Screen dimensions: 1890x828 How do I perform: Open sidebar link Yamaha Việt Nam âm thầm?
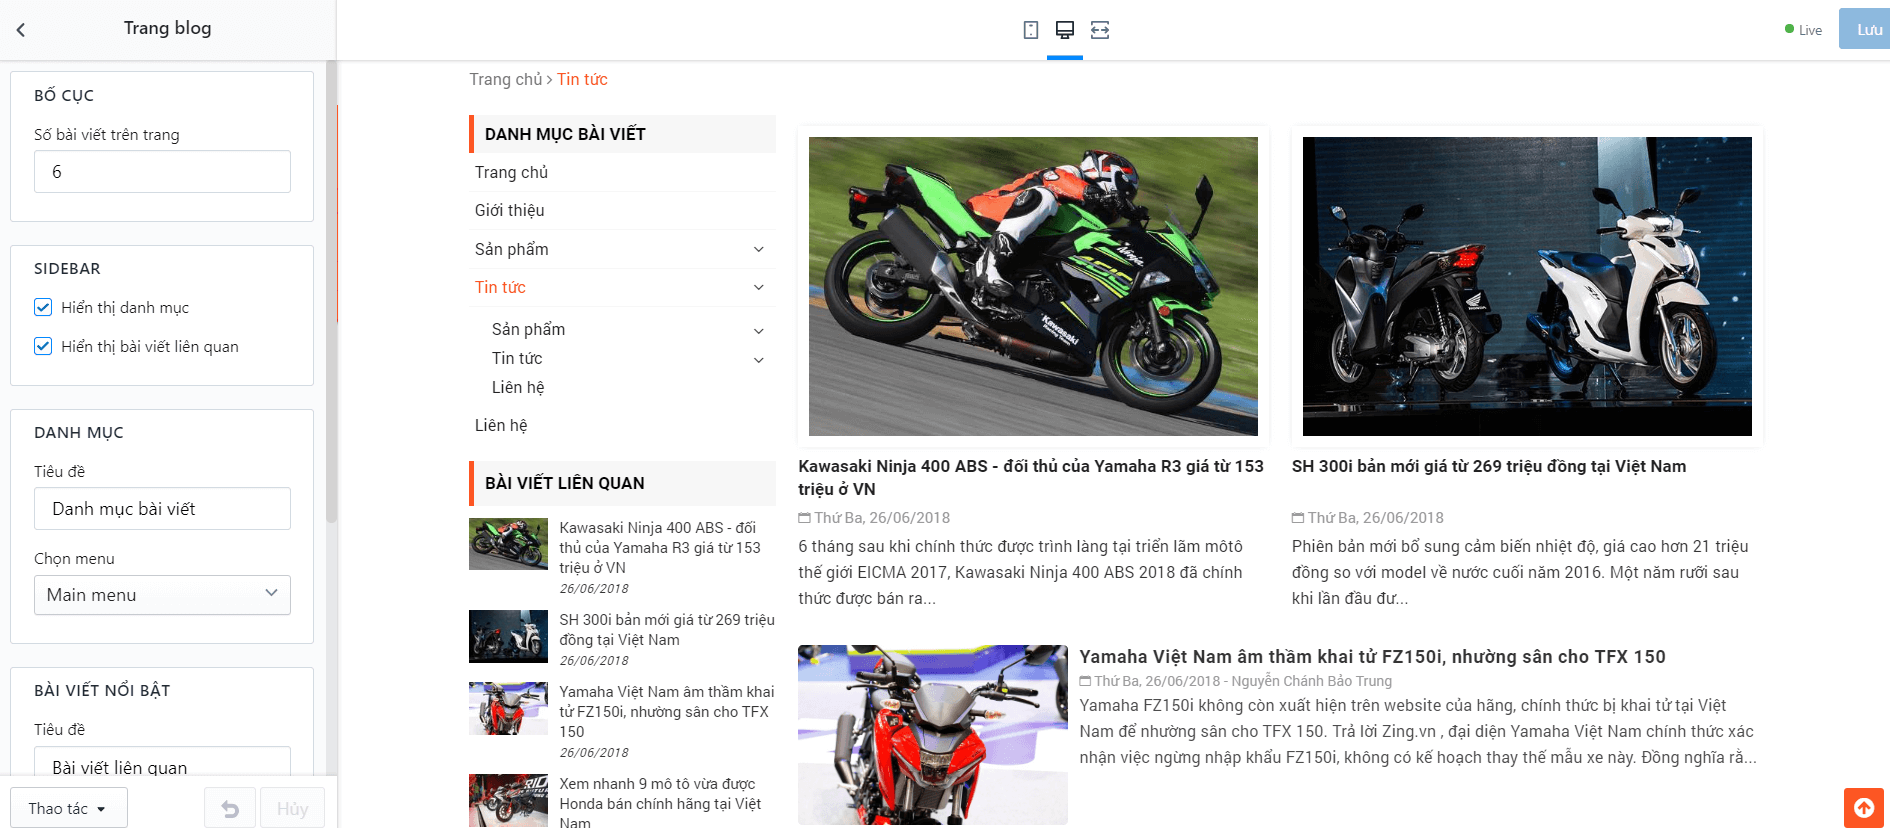tap(667, 711)
